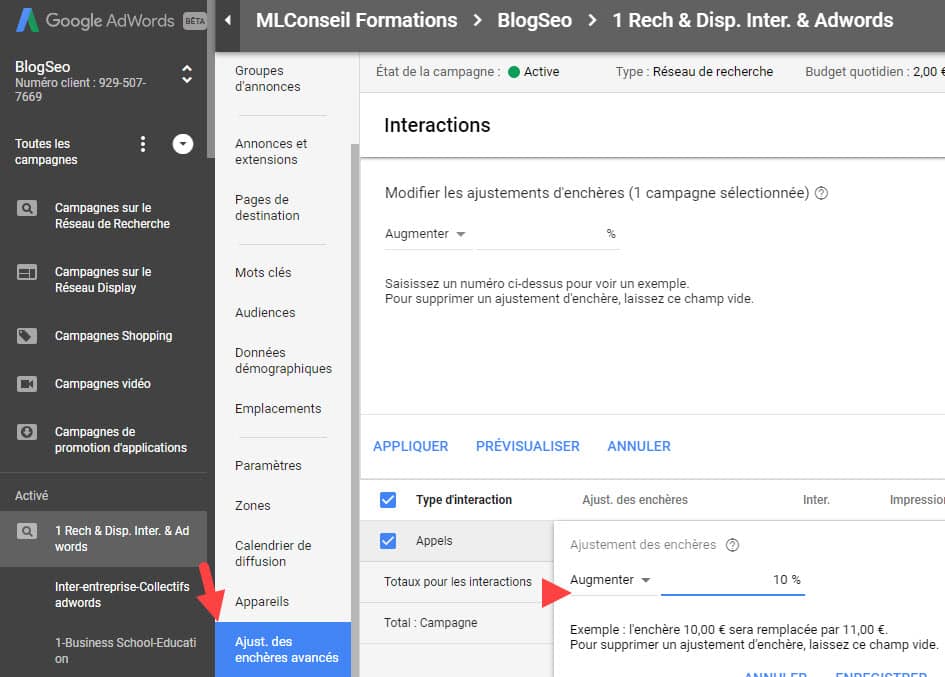
Task: Click the 10 % bid adjustment field
Action: (733, 580)
